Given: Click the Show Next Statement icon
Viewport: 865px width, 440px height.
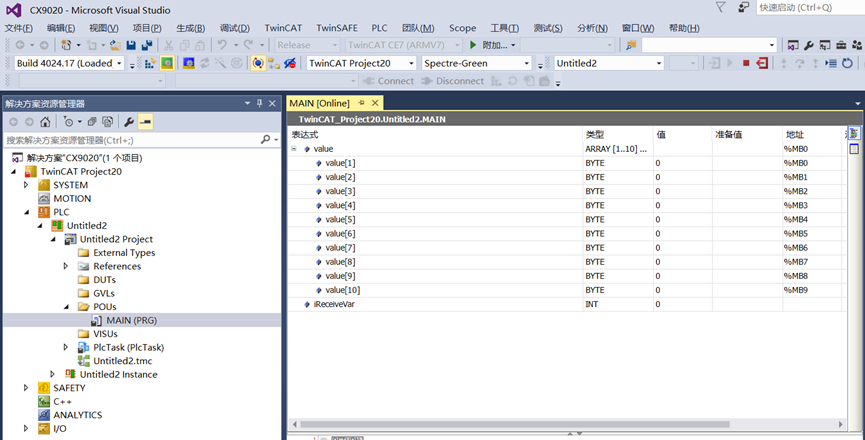Looking at the screenshot, I should click(x=831, y=63).
